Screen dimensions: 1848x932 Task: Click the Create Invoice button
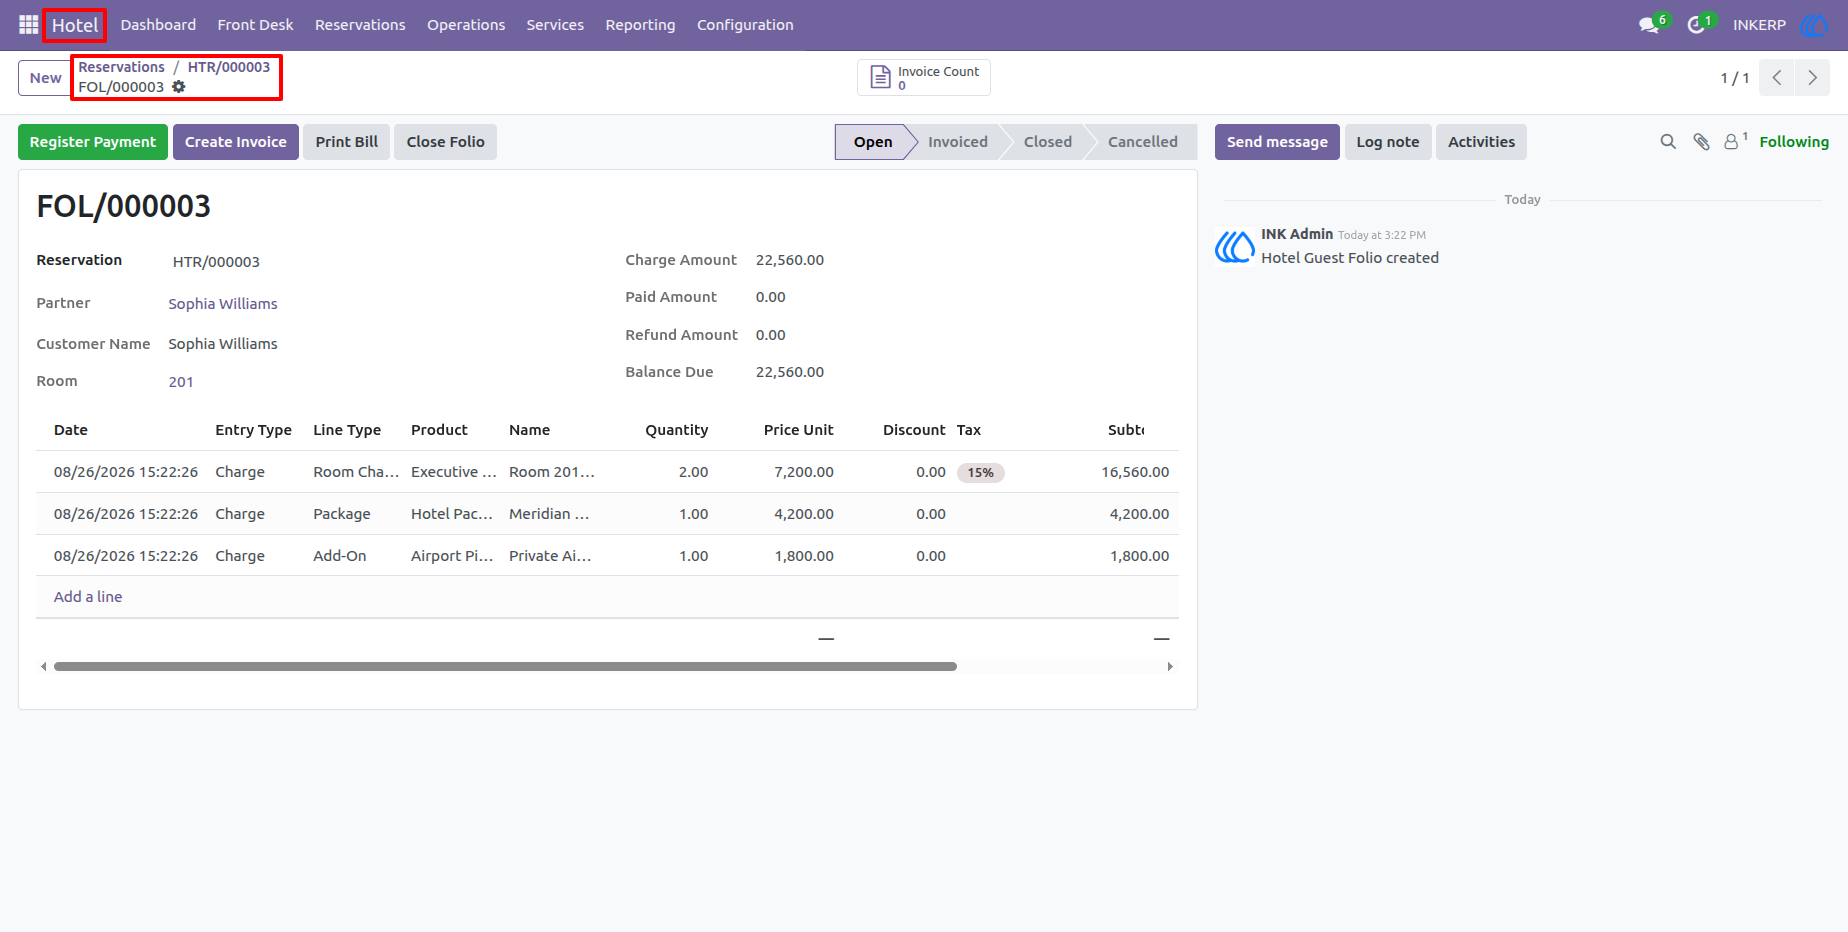236,142
